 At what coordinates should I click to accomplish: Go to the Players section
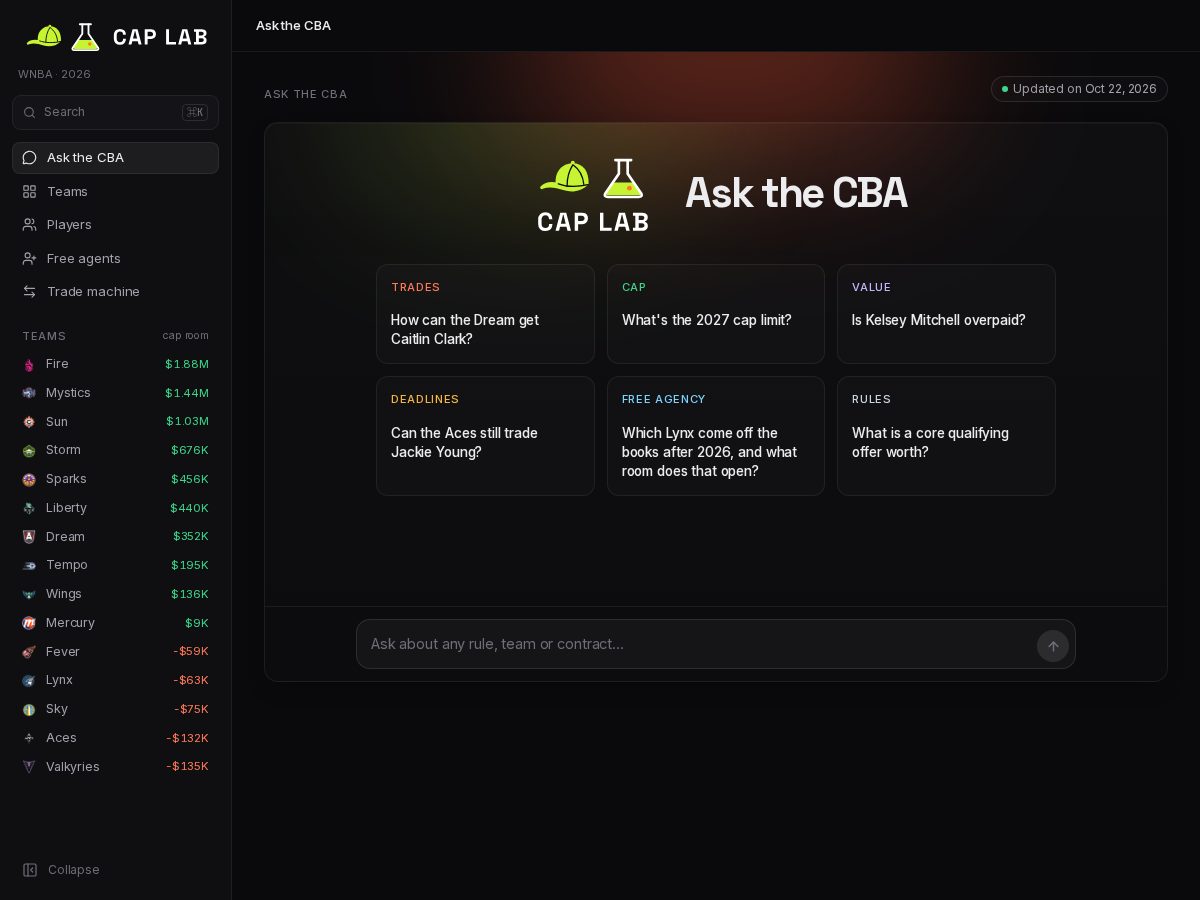tap(115, 225)
